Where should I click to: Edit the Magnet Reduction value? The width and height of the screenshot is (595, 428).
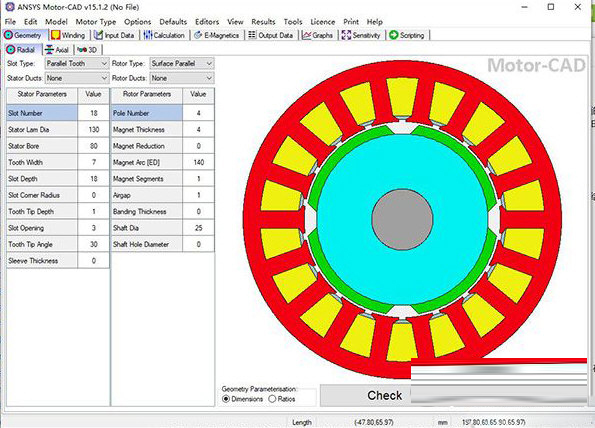pyautogui.click(x=198, y=146)
